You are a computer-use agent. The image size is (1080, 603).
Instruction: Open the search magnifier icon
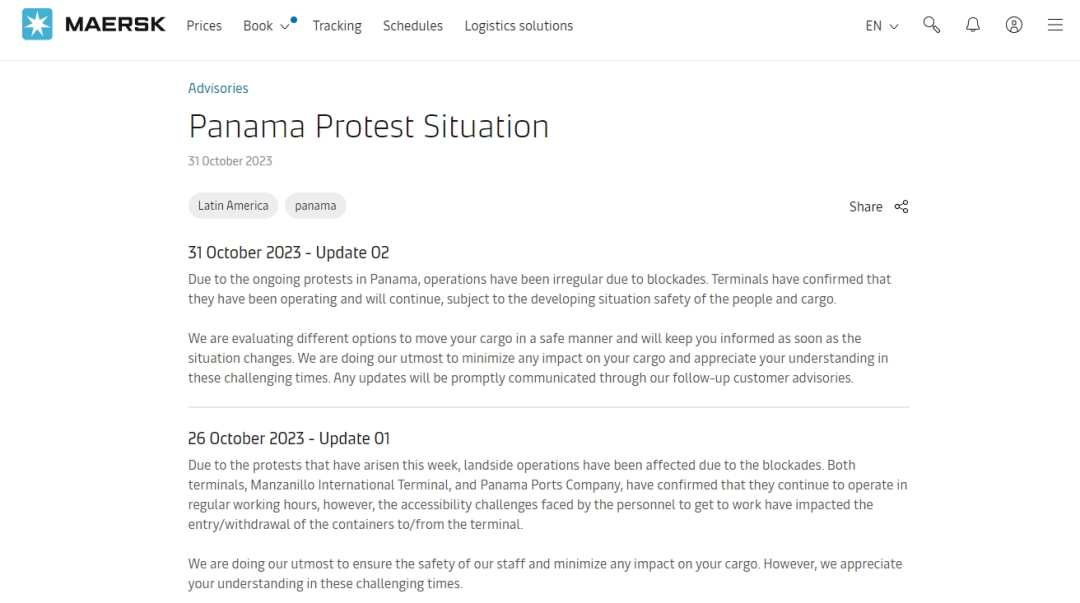931,25
